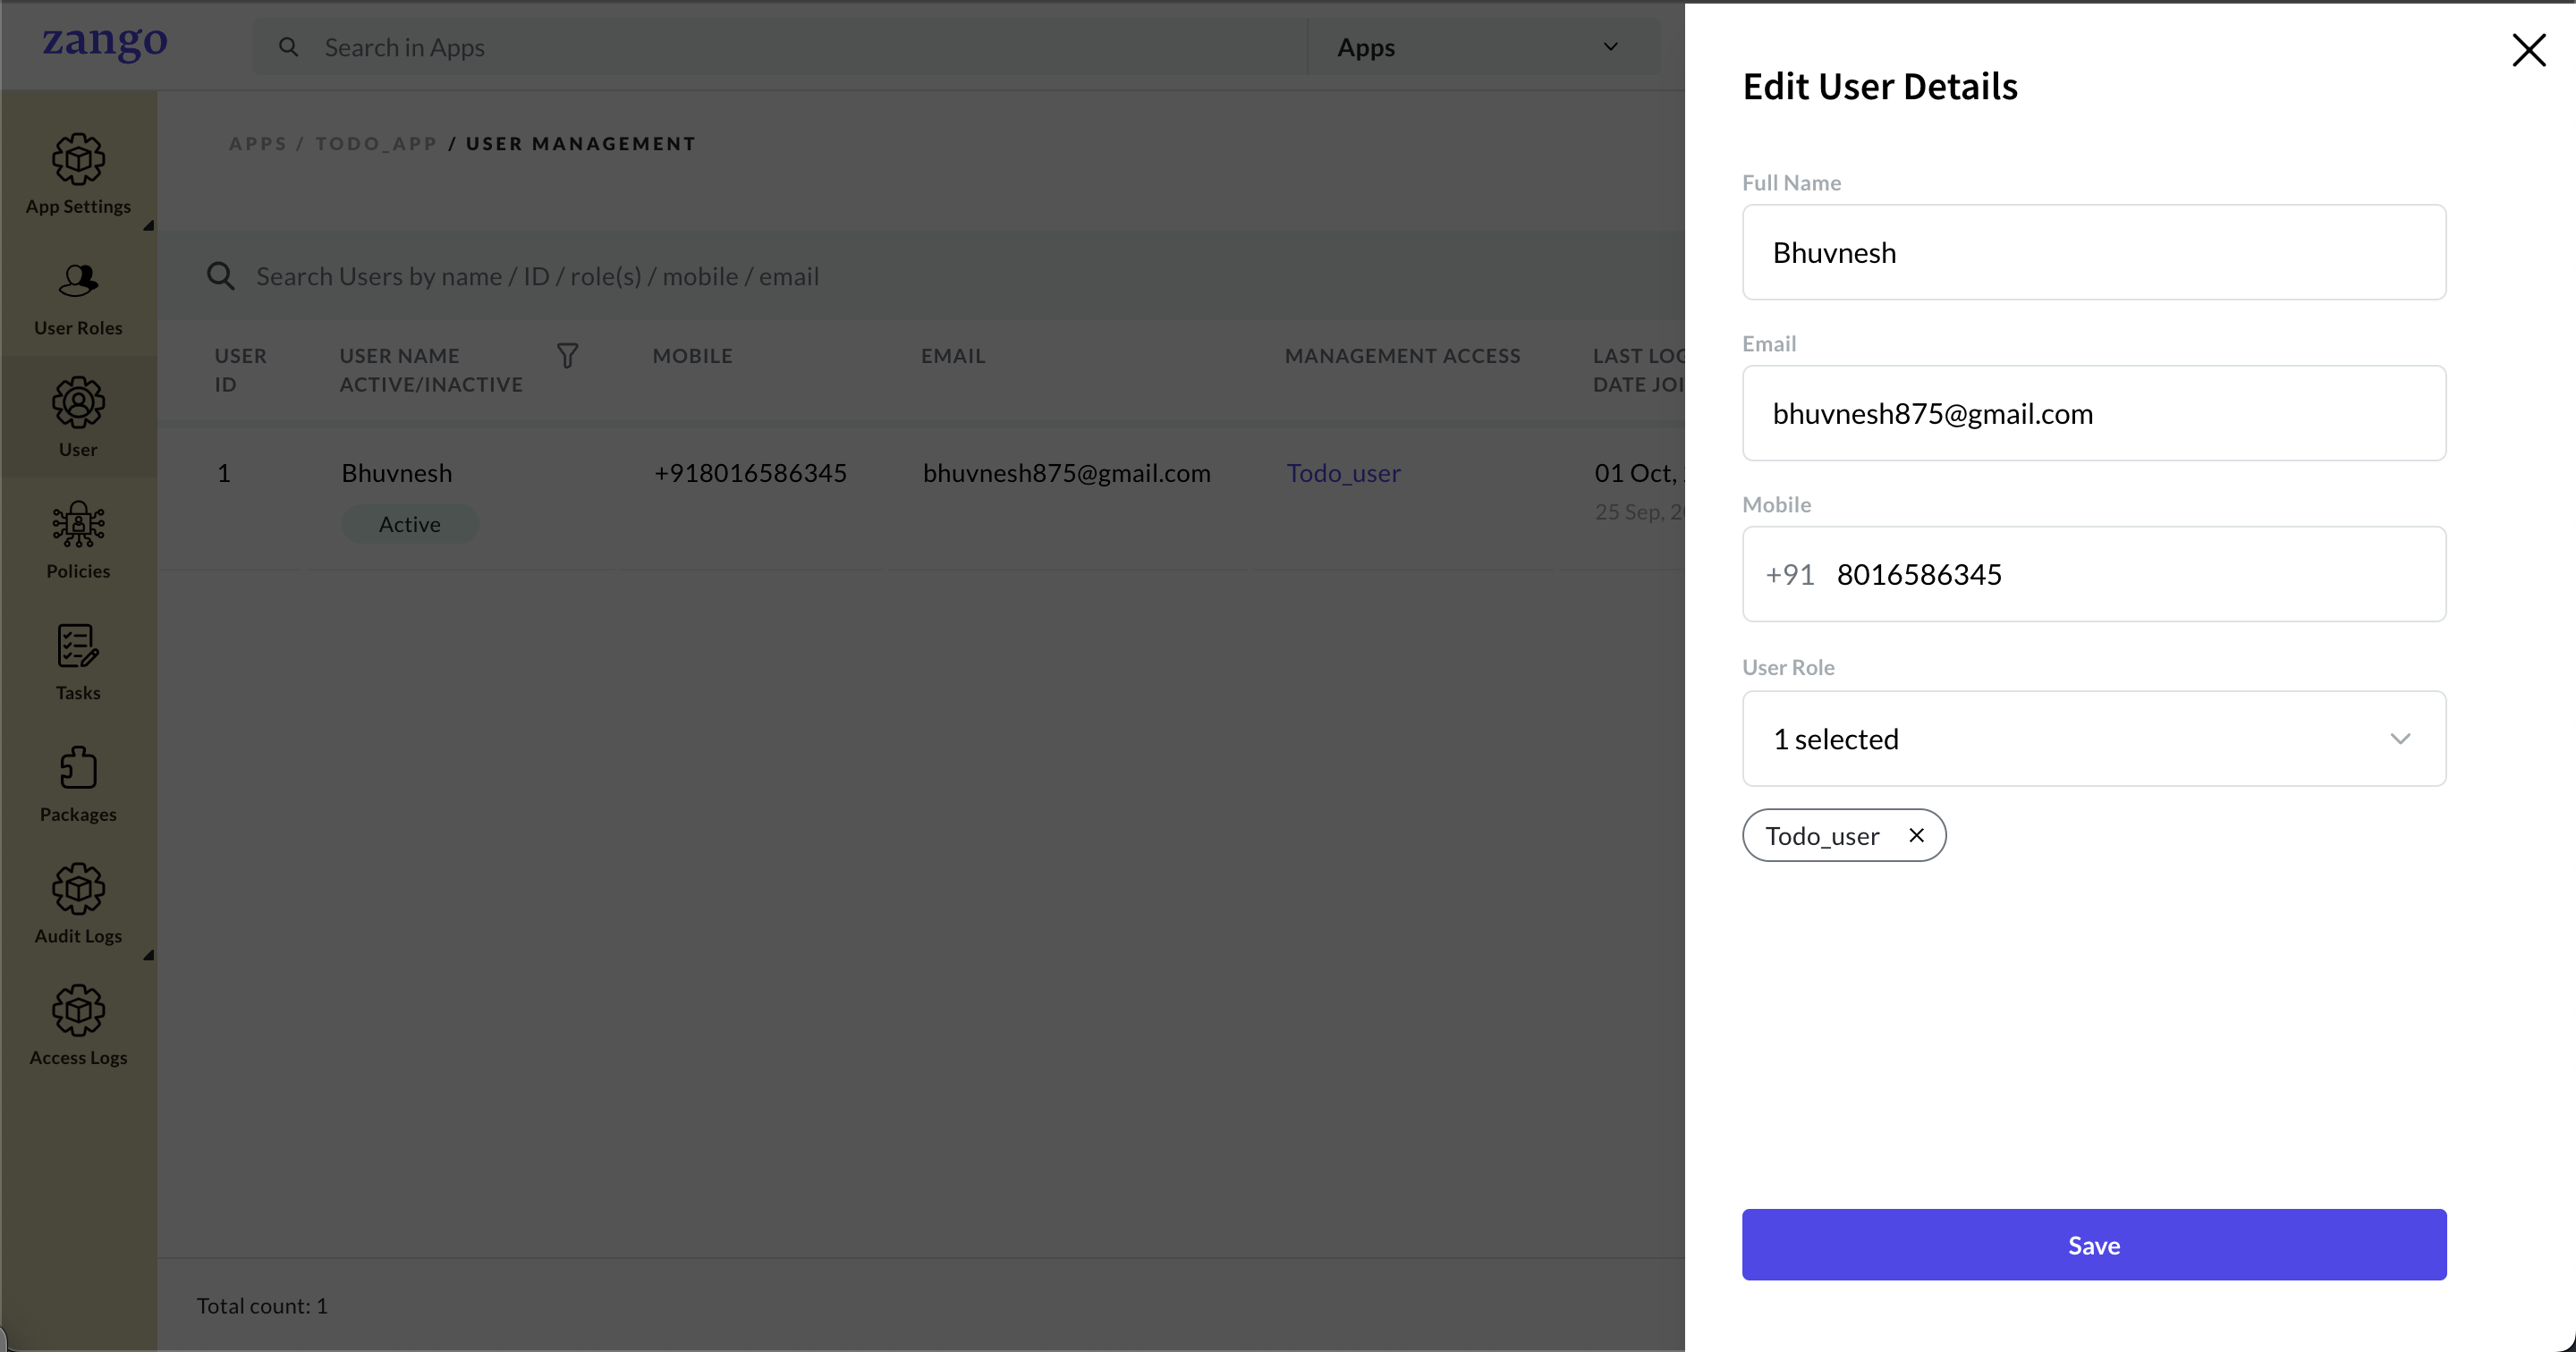Open the Packages section
The width and height of the screenshot is (2576, 1352).
point(78,784)
